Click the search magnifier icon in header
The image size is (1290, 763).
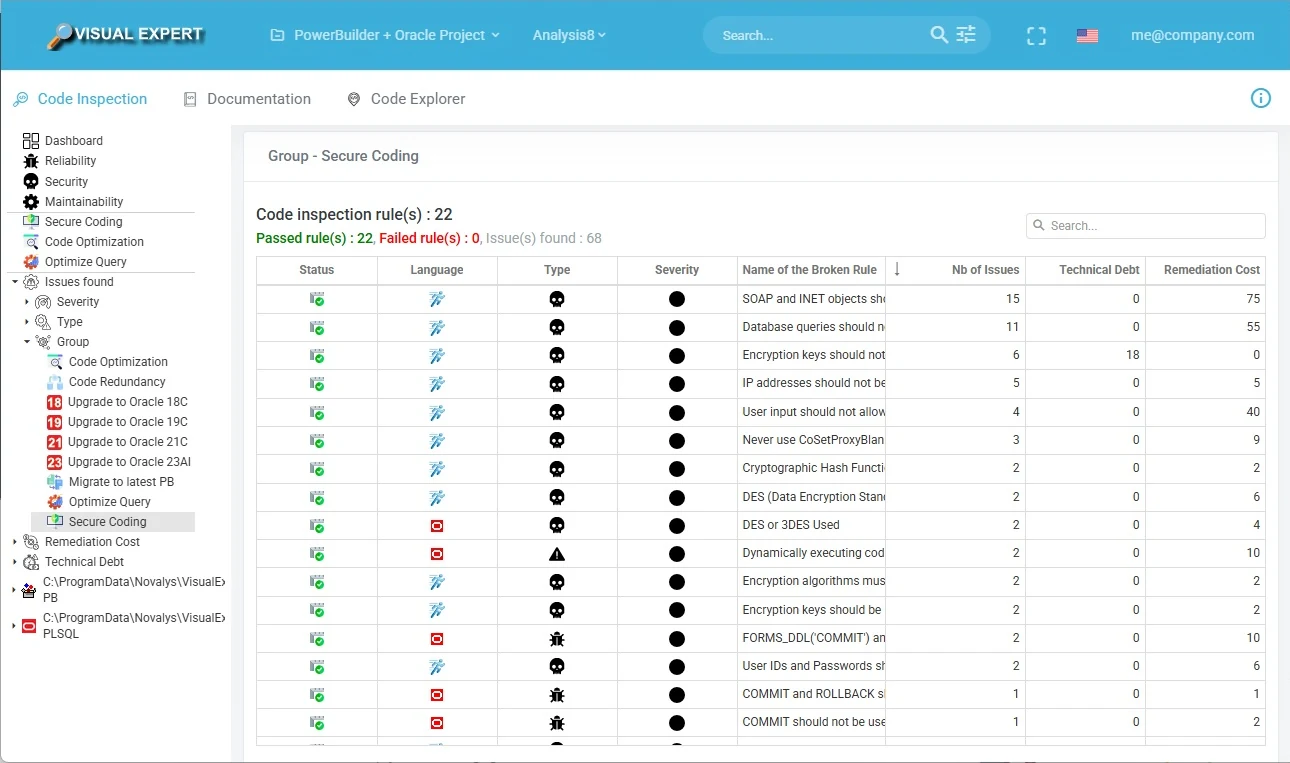939,35
